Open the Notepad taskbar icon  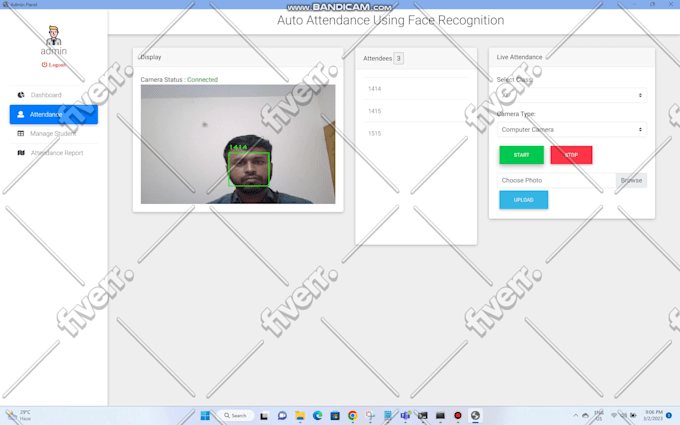pyautogui.click(x=388, y=416)
